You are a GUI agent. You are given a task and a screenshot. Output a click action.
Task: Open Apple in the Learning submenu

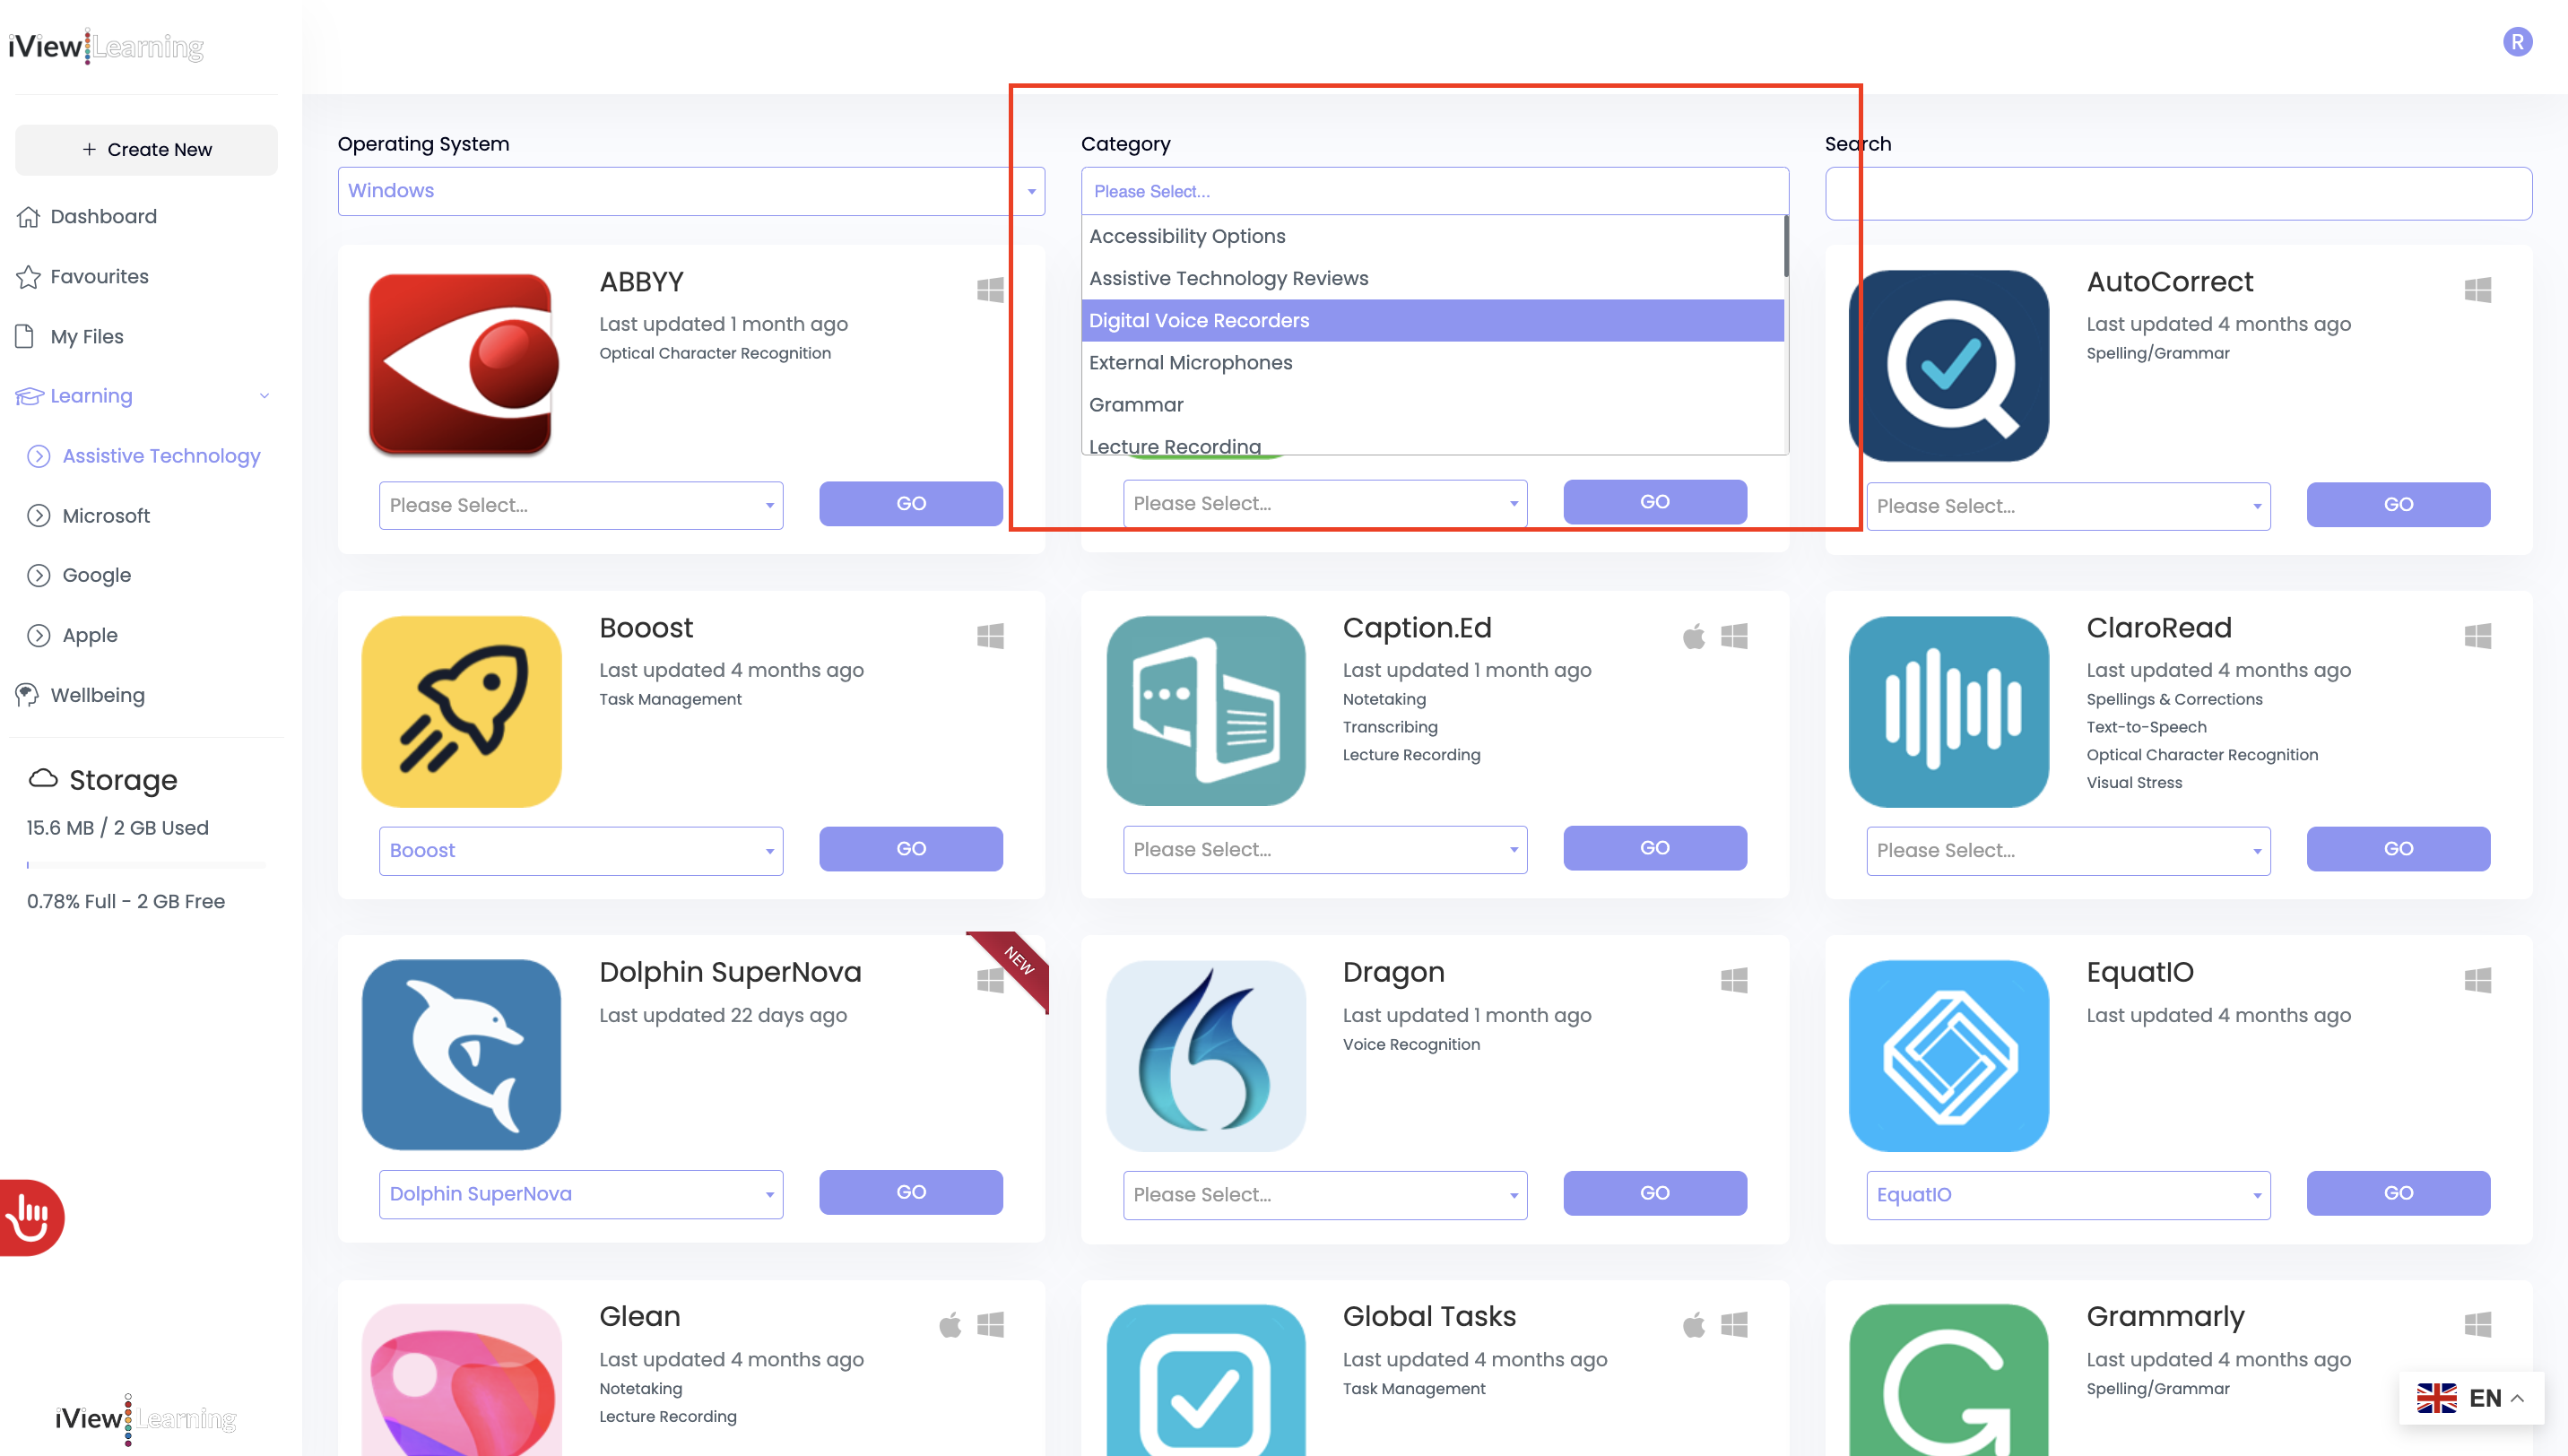[73, 635]
